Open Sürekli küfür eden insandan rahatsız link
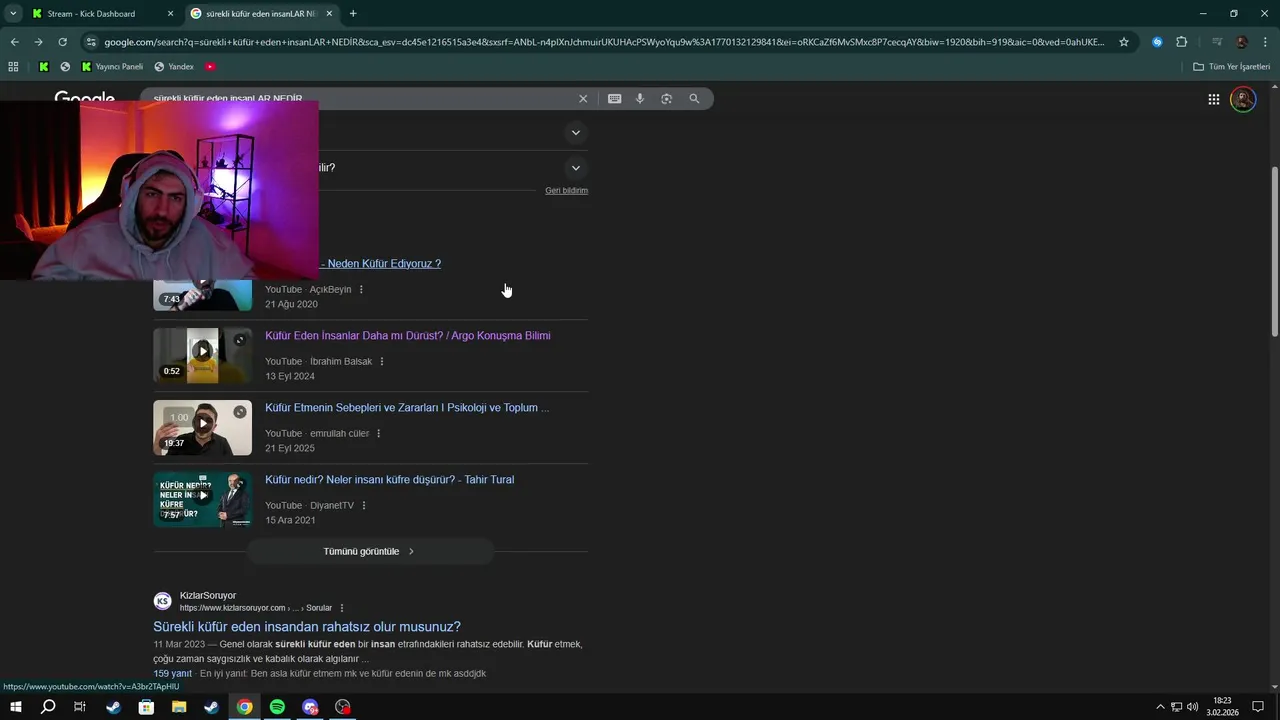Viewport: 1280px width, 720px height. [x=307, y=627]
